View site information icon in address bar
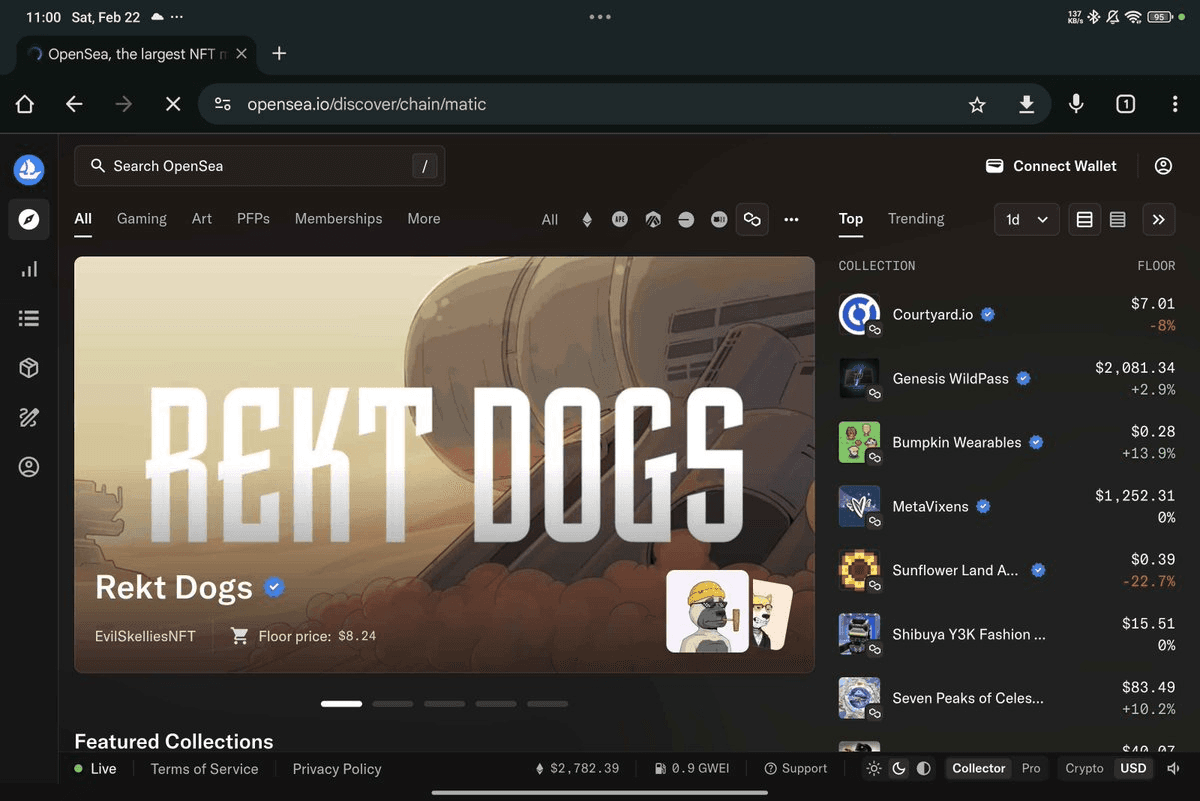 click(x=223, y=104)
